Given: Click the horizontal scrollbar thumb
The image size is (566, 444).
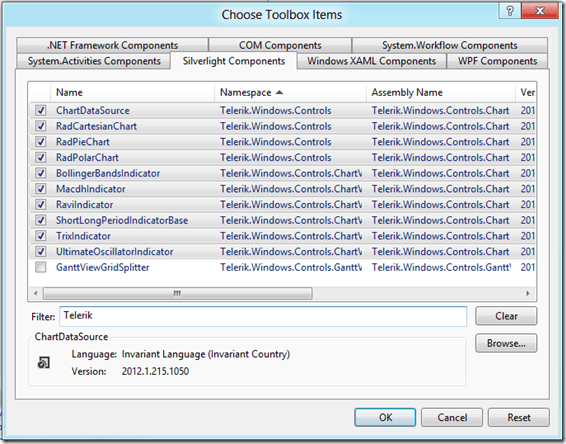Looking at the screenshot, I should [178, 293].
